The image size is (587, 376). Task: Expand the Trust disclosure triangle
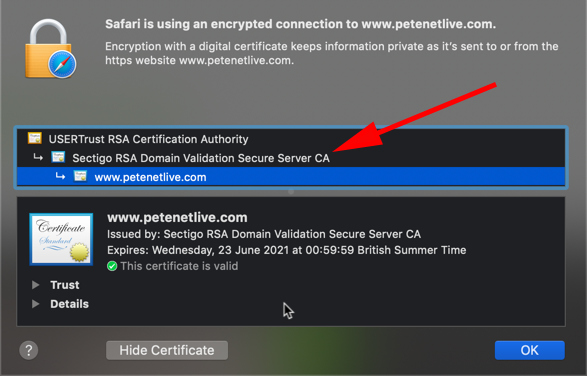pyautogui.click(x=36, y=285)
